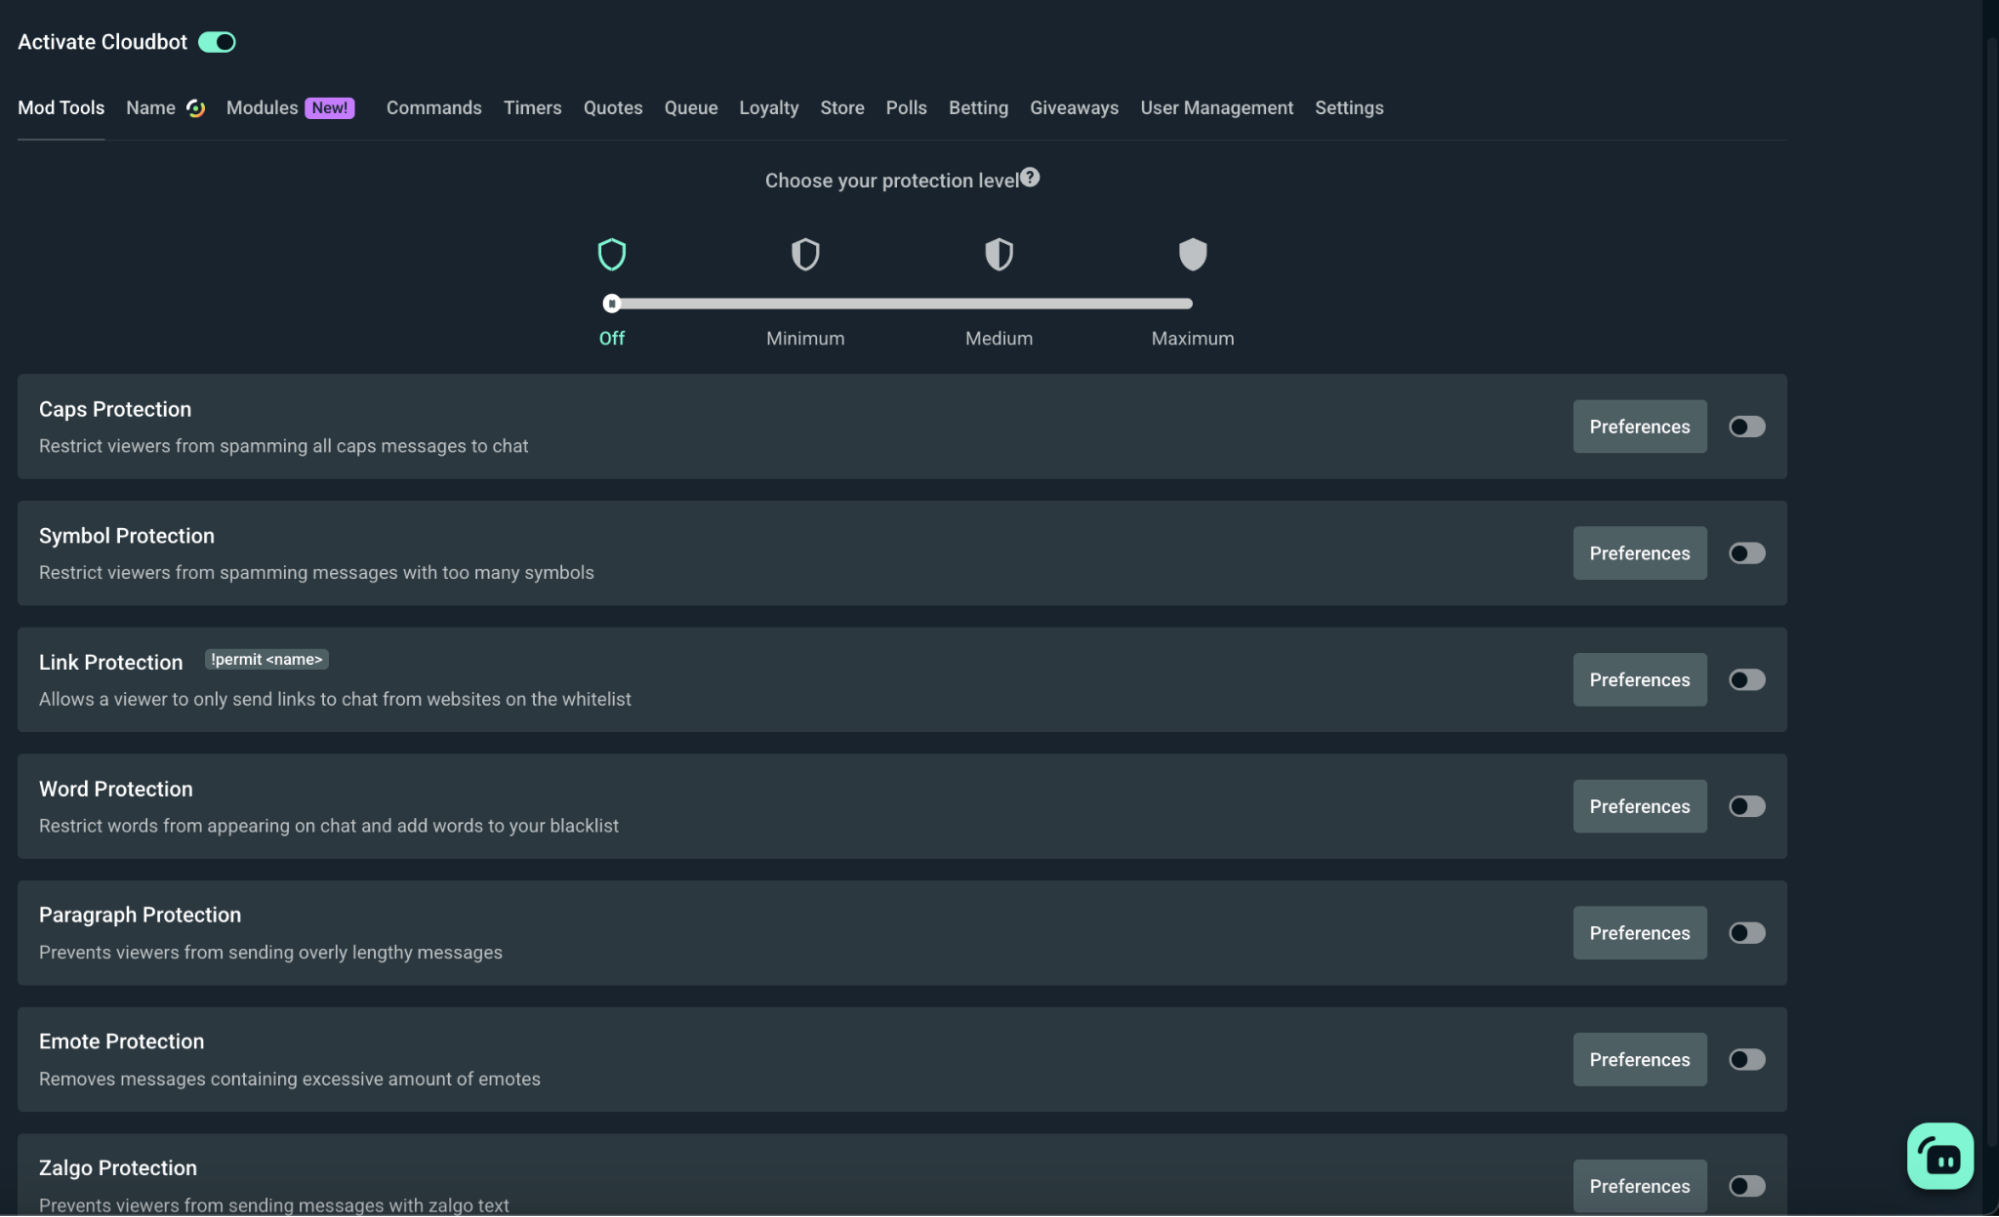
Task: Disable the Activate Cloudbot toggle
Action: coord(216,42)
